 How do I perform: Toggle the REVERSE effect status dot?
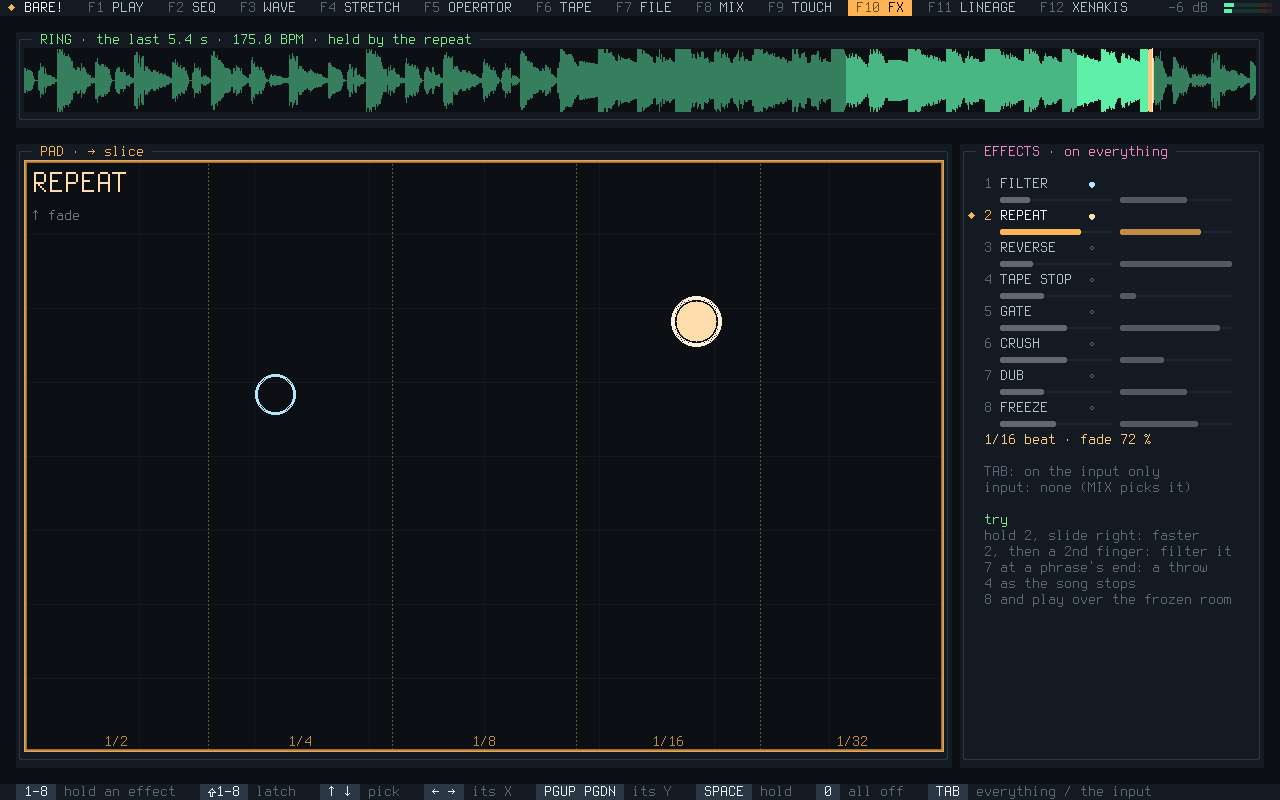coord(1092,248)
